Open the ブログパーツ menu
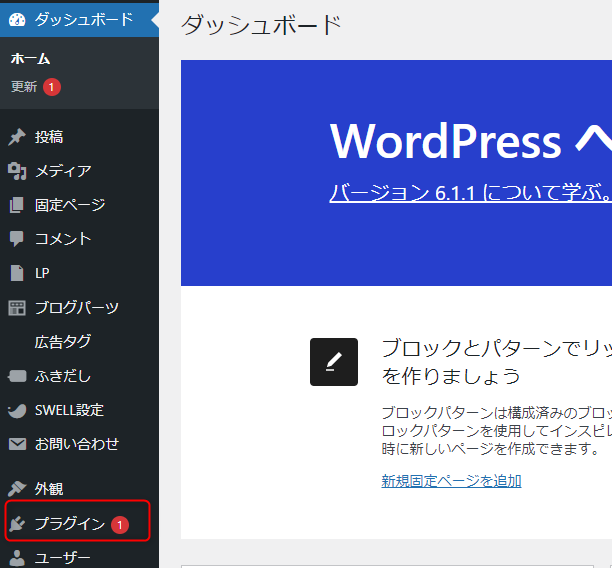Screen dimensions: 612x568 pyautogui.click(x=79, y=308)
